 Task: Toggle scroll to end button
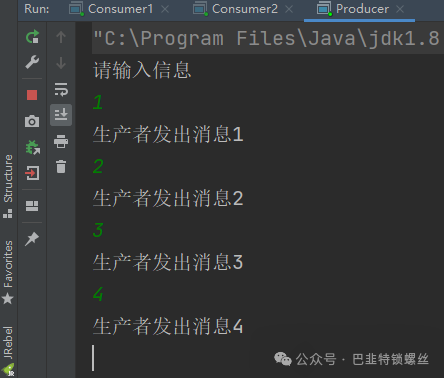pos(61,115)
